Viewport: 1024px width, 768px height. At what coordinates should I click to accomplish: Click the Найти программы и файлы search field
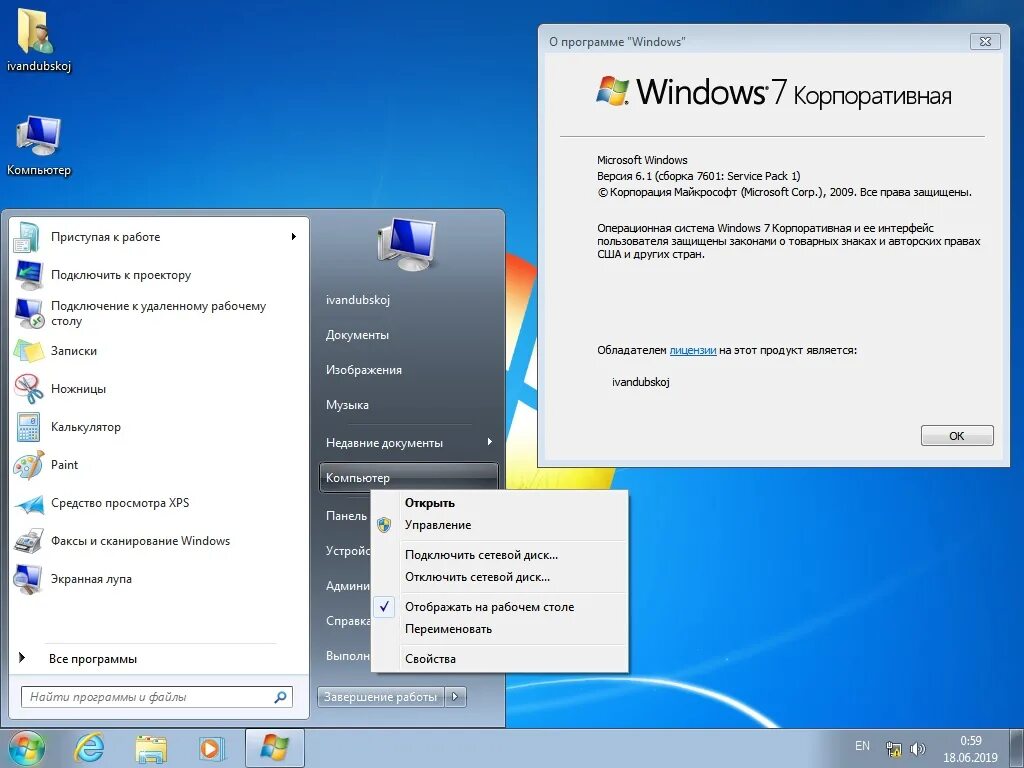coord(157,697)
